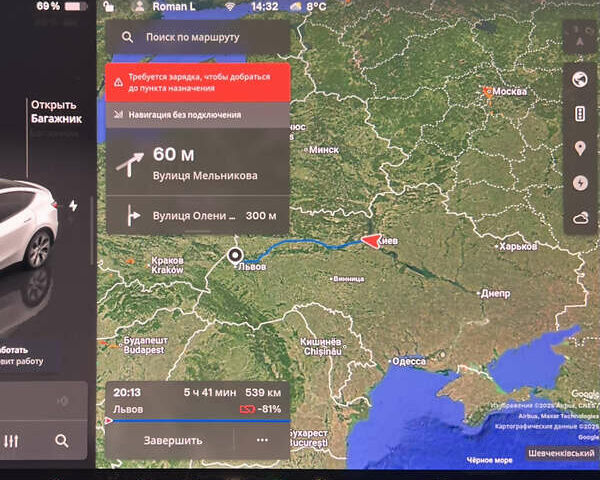Image resolution: width=600 pixels, height=480 pixels.
Task: Expand trip summary with arrival 20:13
Action: [x=198, y=400]
